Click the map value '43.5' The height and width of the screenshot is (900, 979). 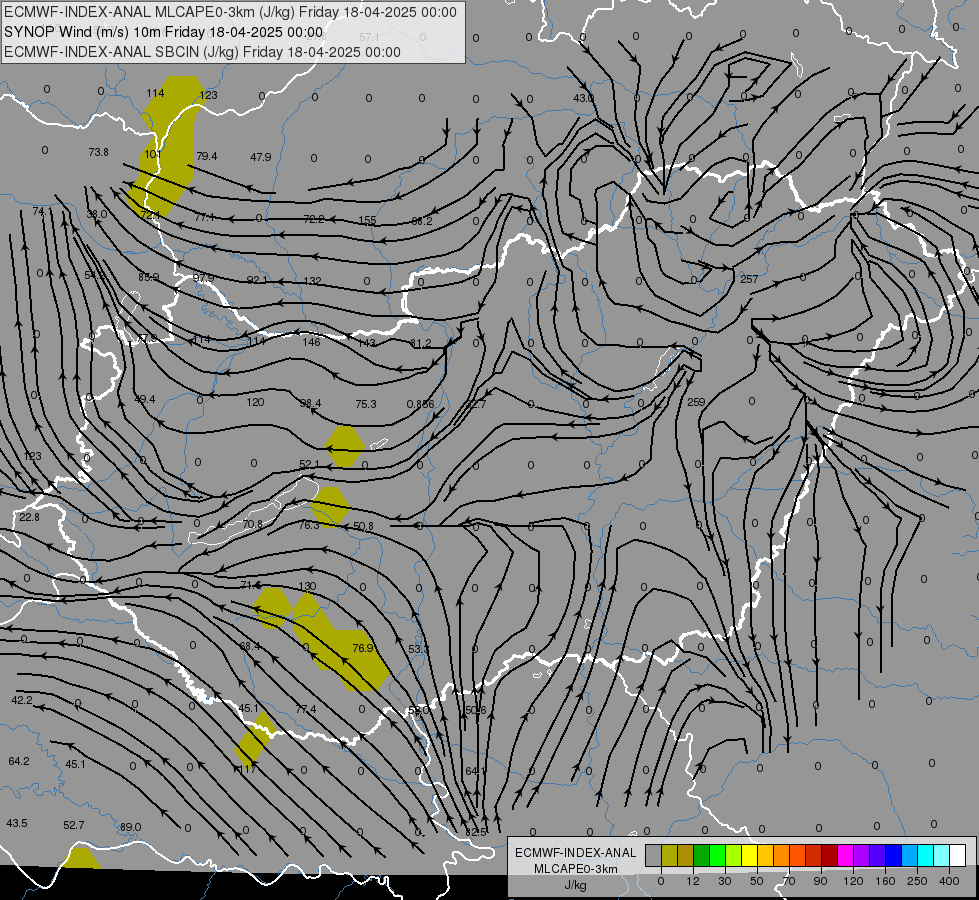click(x=17, y=823)
